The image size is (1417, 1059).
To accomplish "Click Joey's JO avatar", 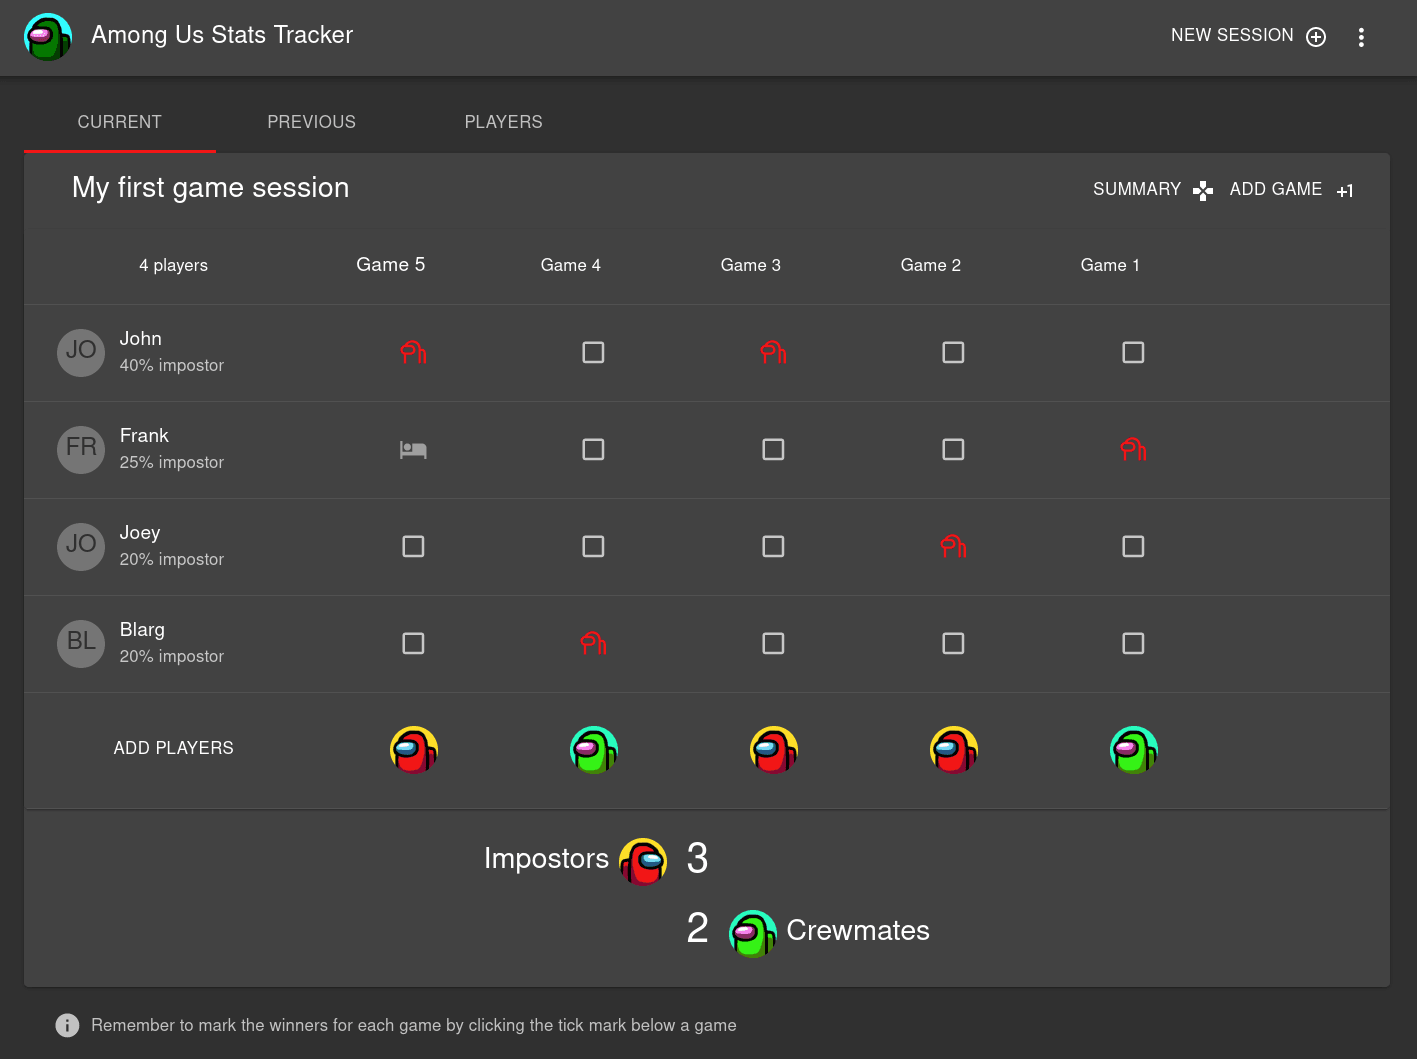I will tap(81, 547).
